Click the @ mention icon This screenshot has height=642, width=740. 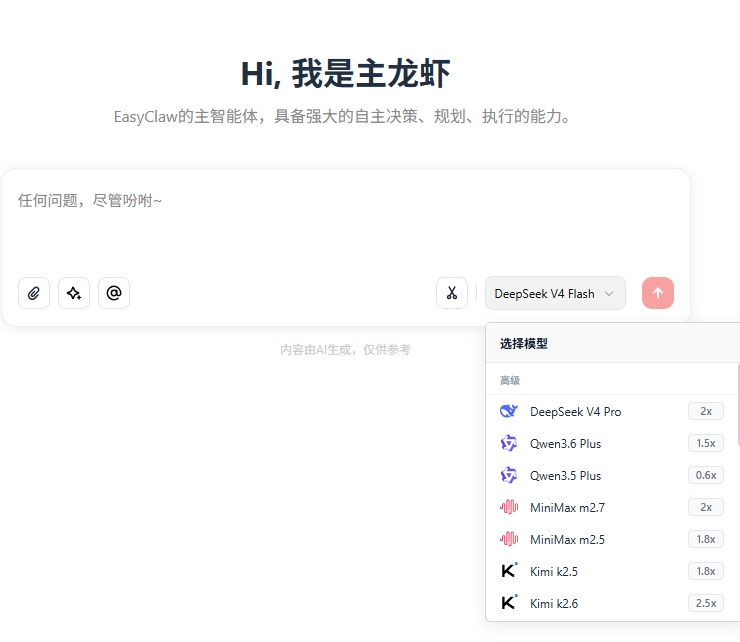point(114,293)
